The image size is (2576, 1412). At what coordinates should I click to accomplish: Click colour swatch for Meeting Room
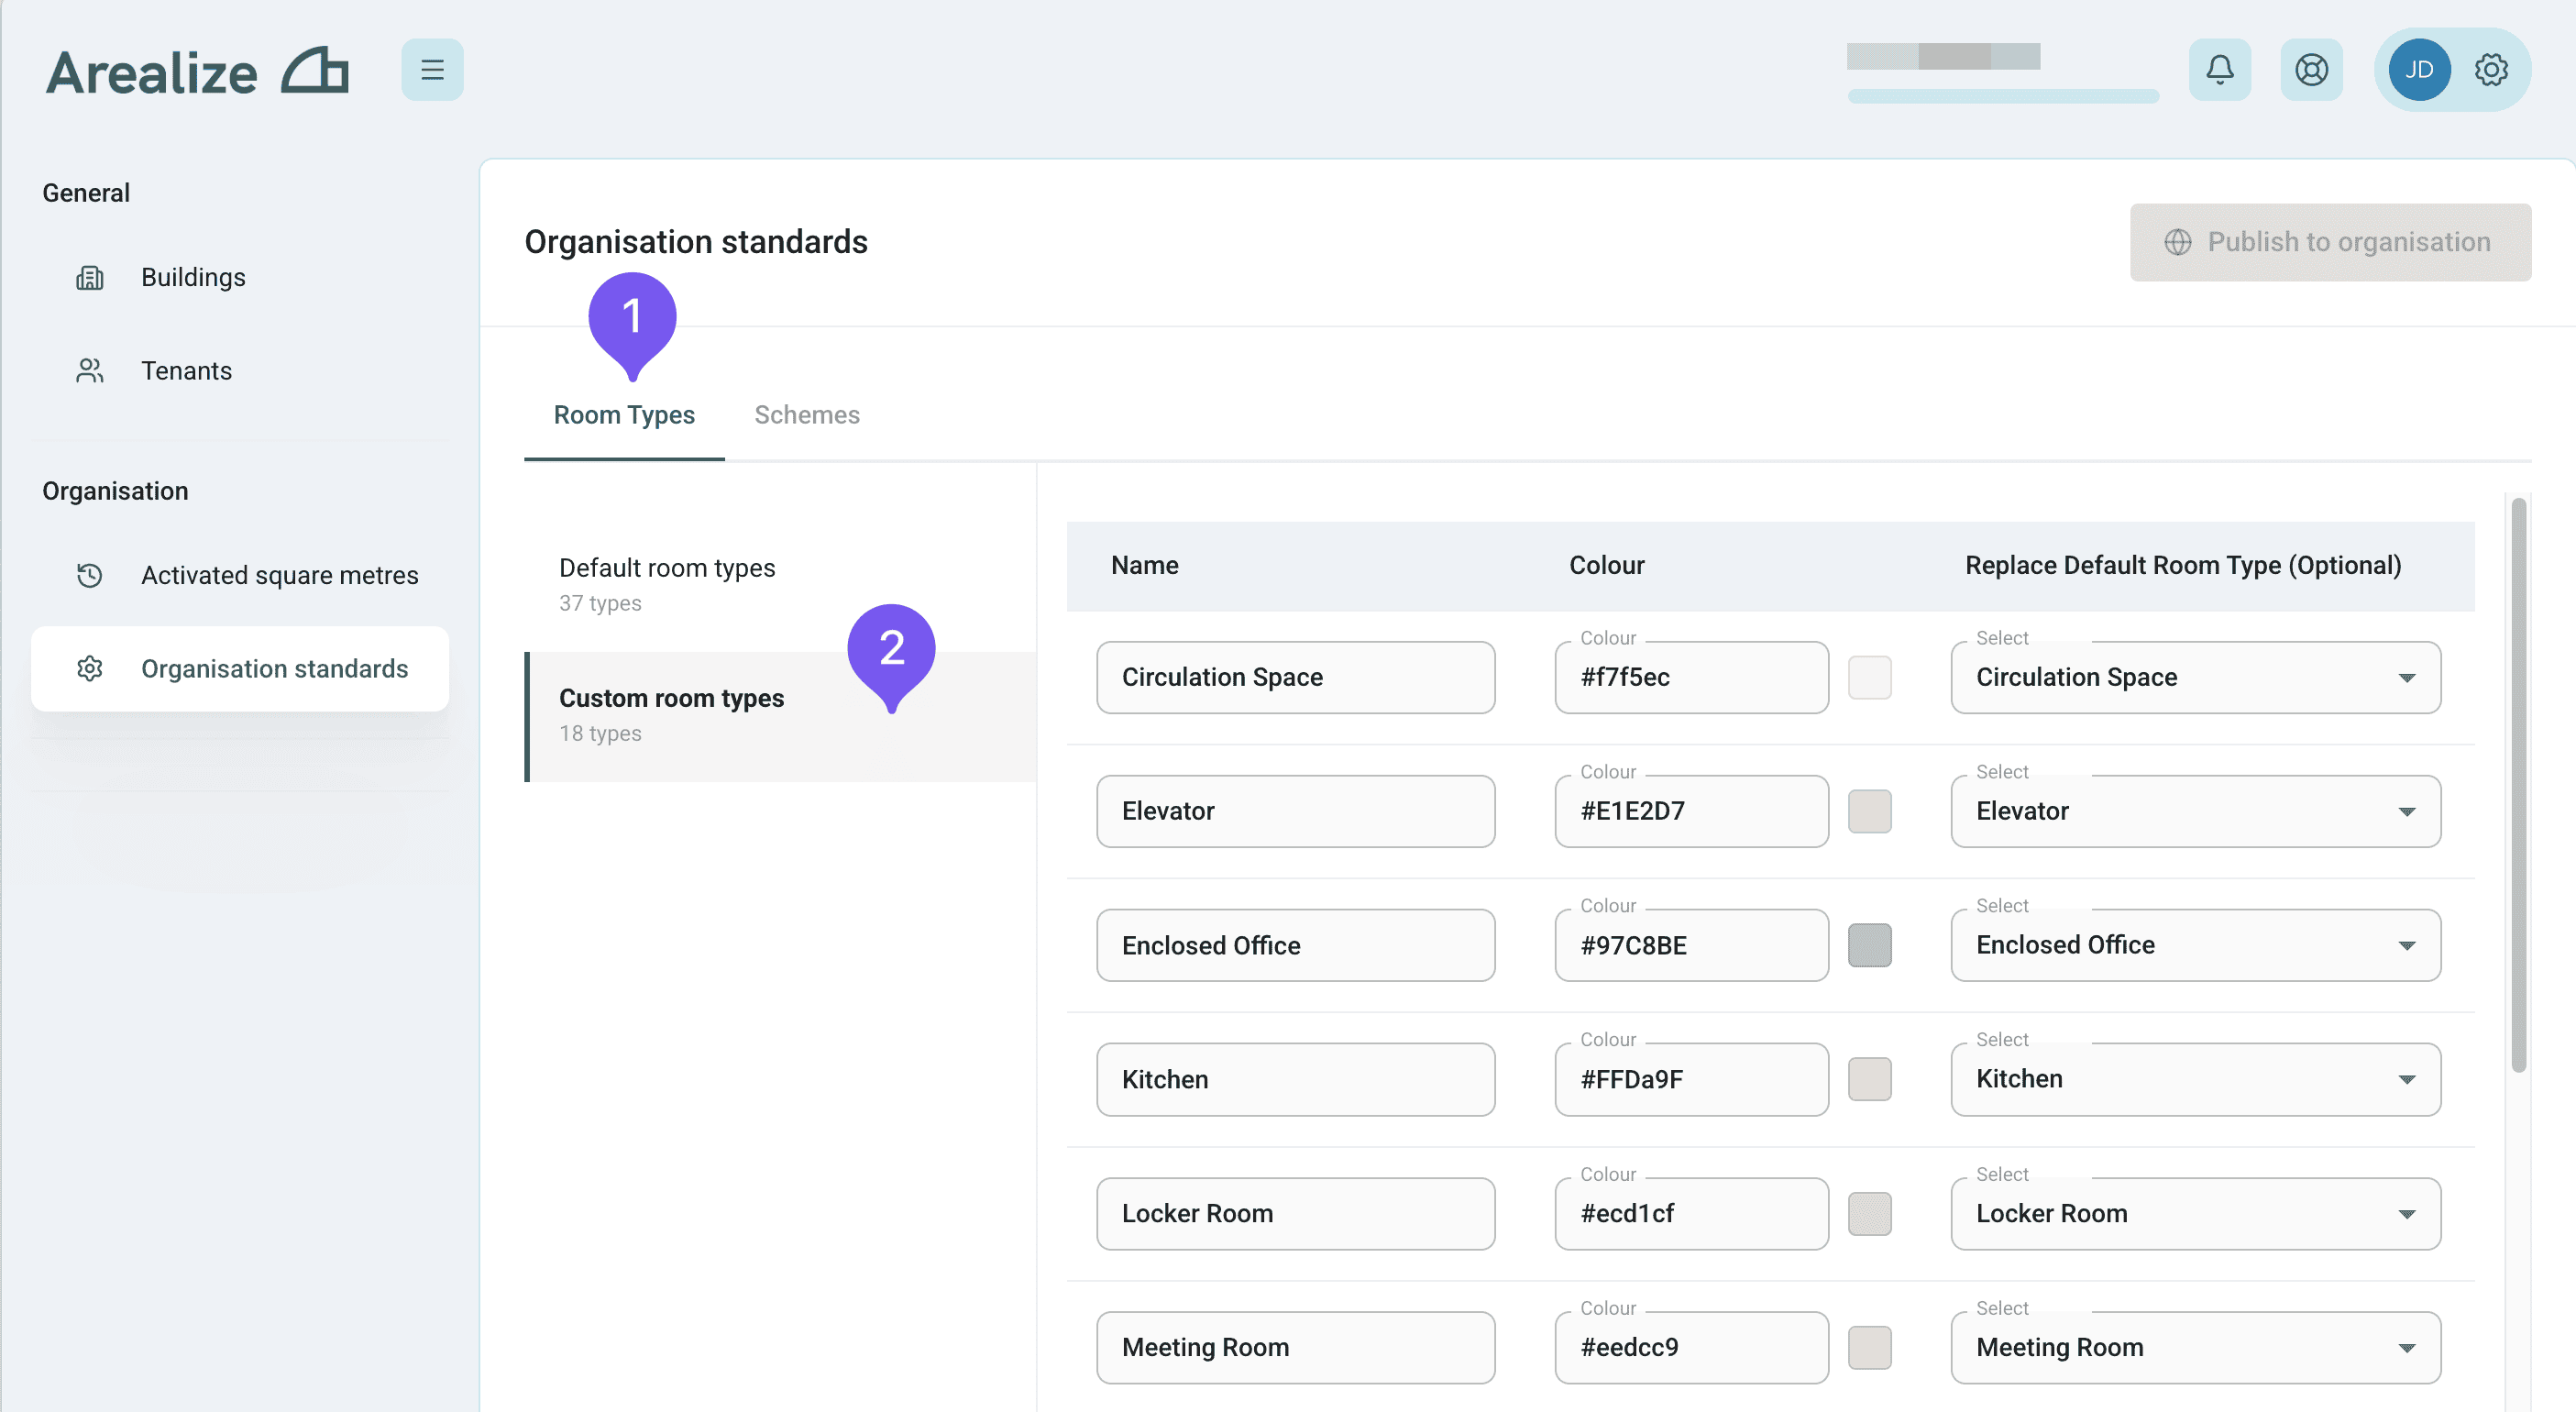pos(1869,1347)
